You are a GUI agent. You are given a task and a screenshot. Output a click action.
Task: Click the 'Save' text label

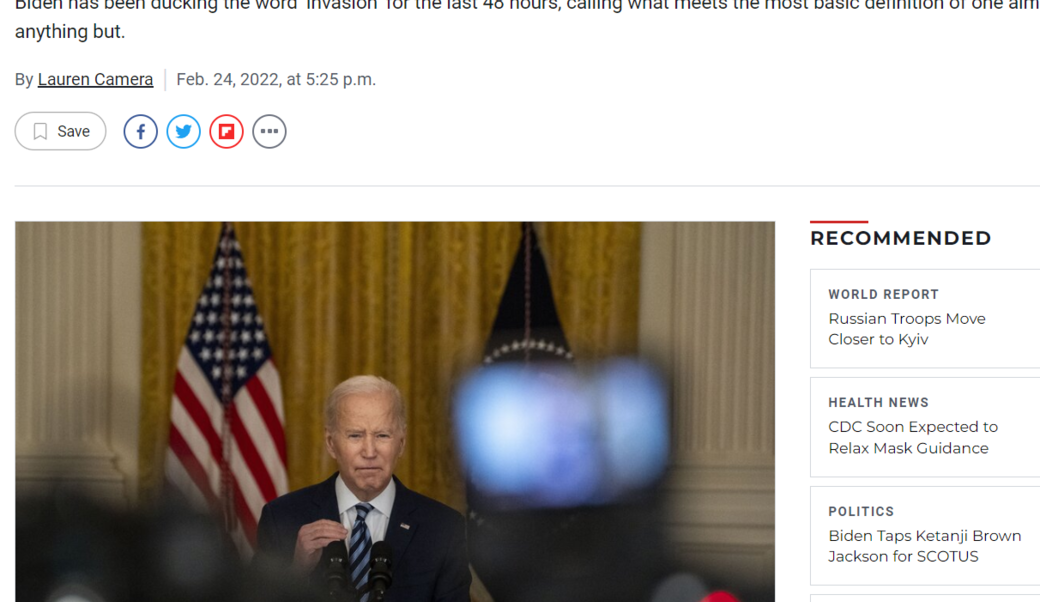pos(74,131)
